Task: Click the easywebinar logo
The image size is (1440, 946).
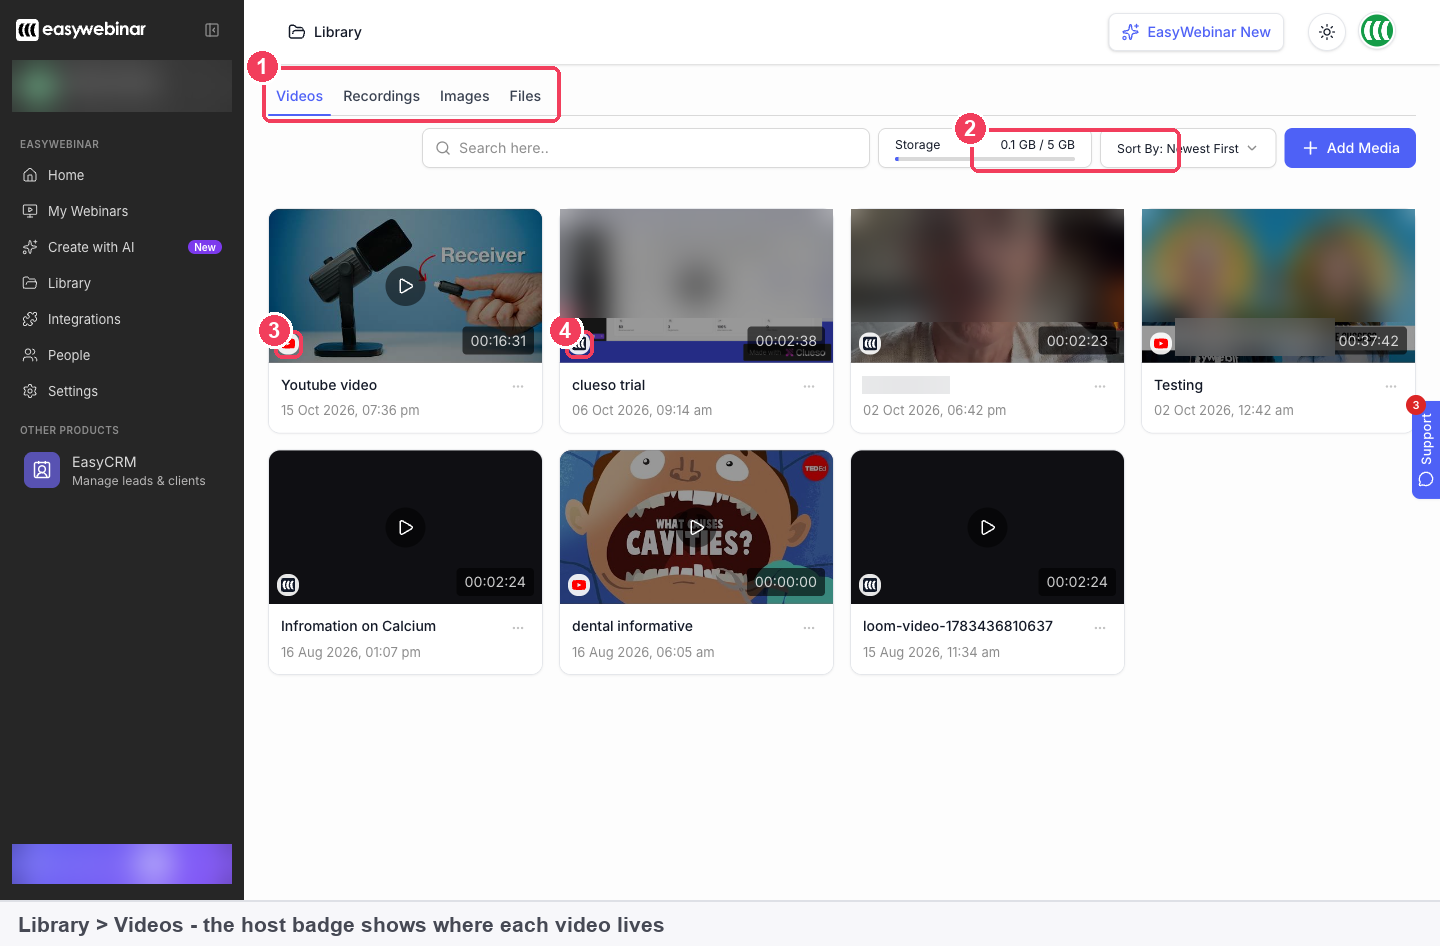Action: pos(81,30)
